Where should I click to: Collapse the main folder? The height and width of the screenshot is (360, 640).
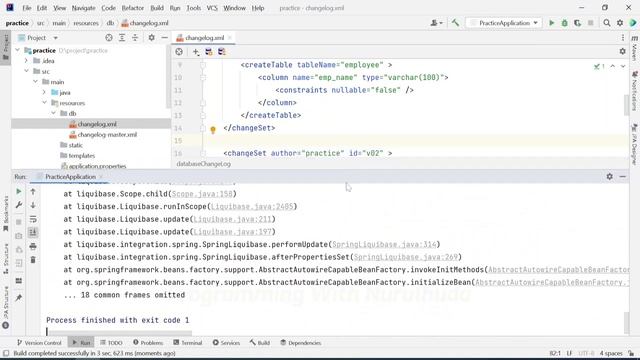[36, 82]
